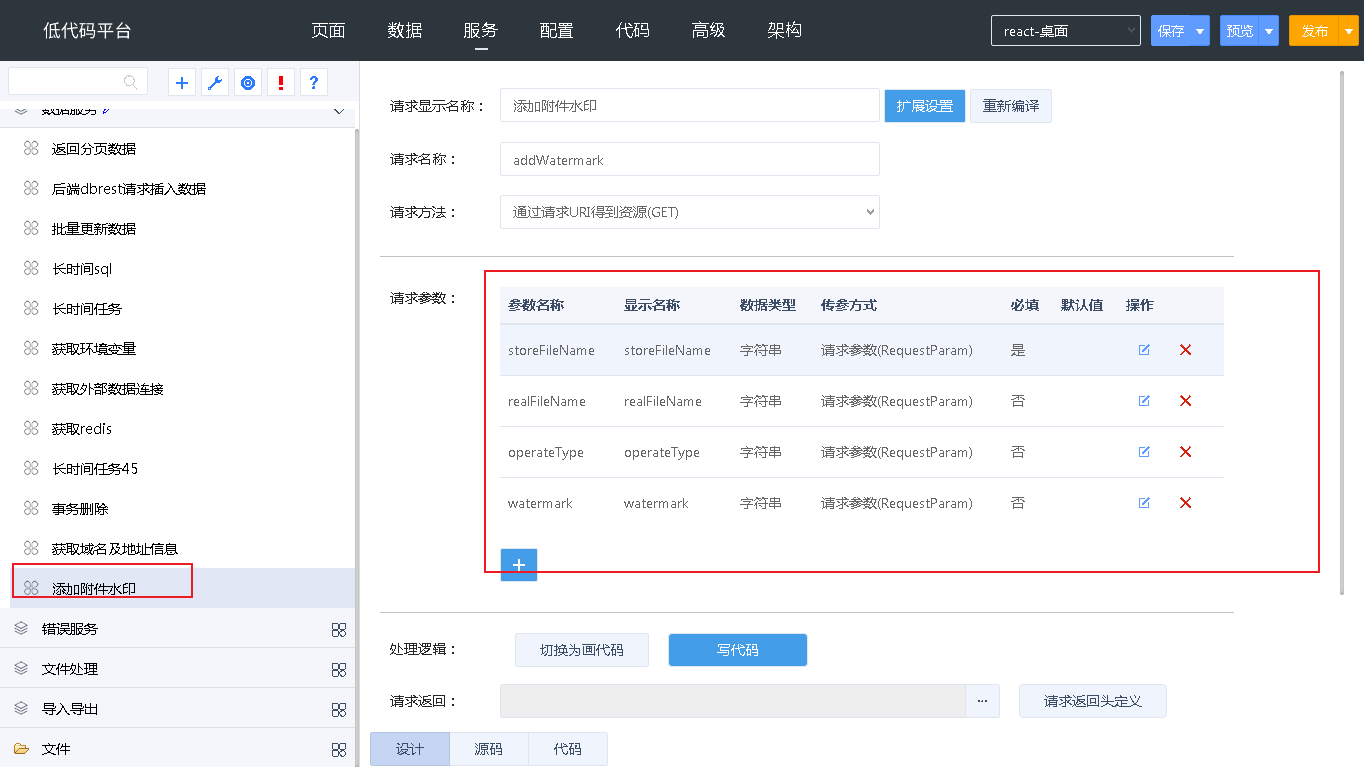Click the ellipsis button beside 请求返回 field
The image size is (1364, 767).
(x=982, y=701)
